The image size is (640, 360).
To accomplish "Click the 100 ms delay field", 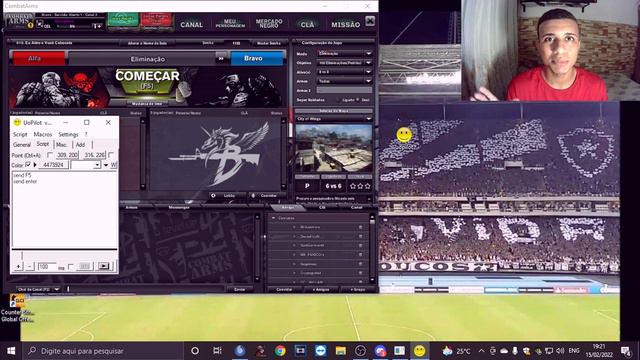I will pyautogui.click(x=47, y=267).
